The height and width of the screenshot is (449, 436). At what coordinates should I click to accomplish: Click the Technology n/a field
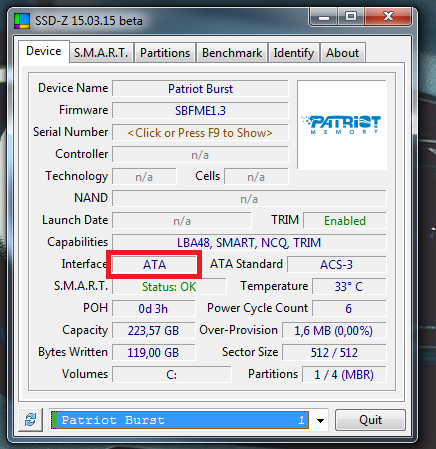pyautogui.click(x=144, y=177)
